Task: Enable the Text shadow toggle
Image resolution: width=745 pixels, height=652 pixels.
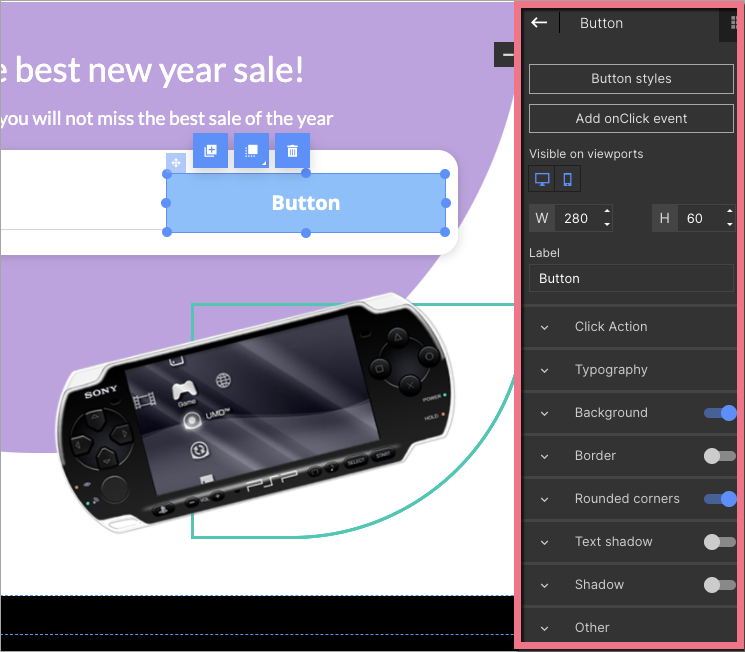Action: (x=720, y=542)
